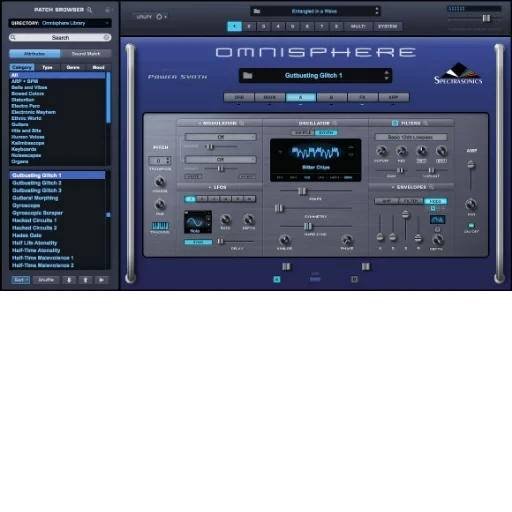
Task: Click the filter Res knob
Action: [x=401, y=151]
